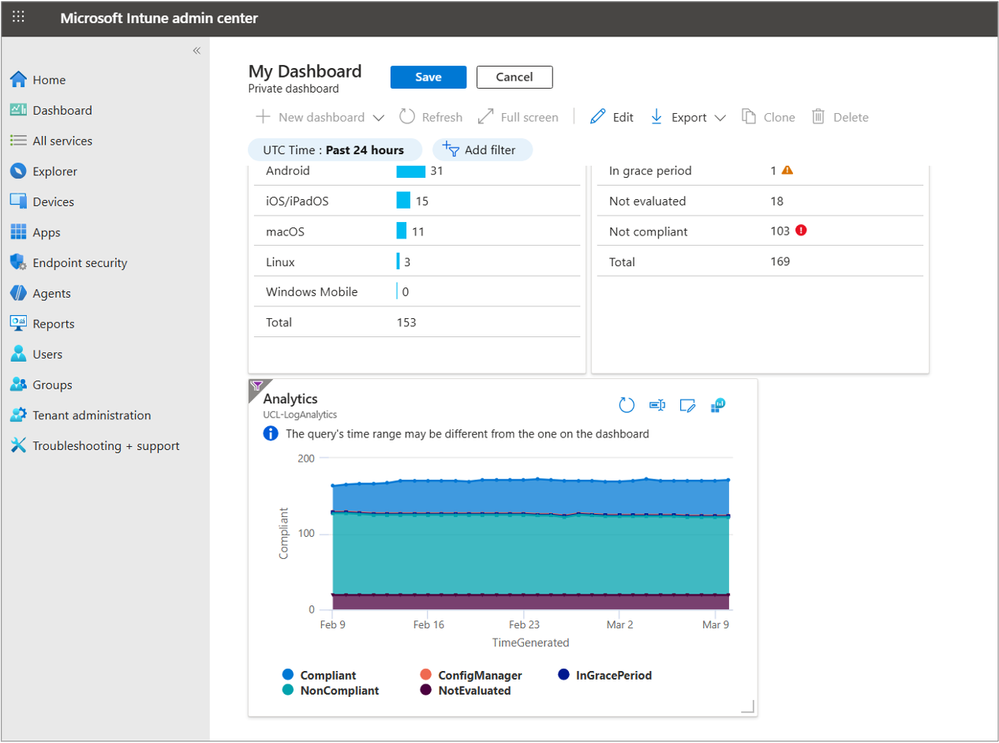
Task: Click the Refresh toolbar button
Action: click(431, 117)
